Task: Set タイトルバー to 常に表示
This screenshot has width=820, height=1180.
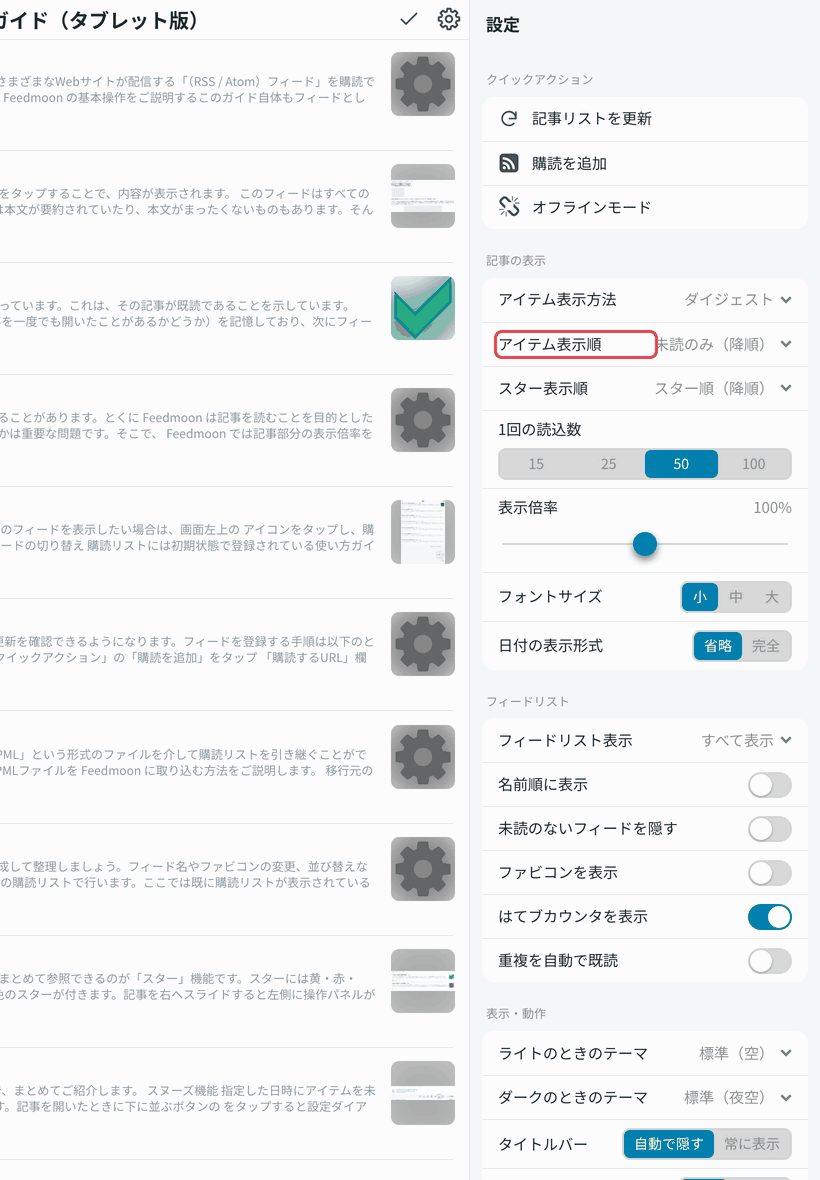Action: point(752,1144)
